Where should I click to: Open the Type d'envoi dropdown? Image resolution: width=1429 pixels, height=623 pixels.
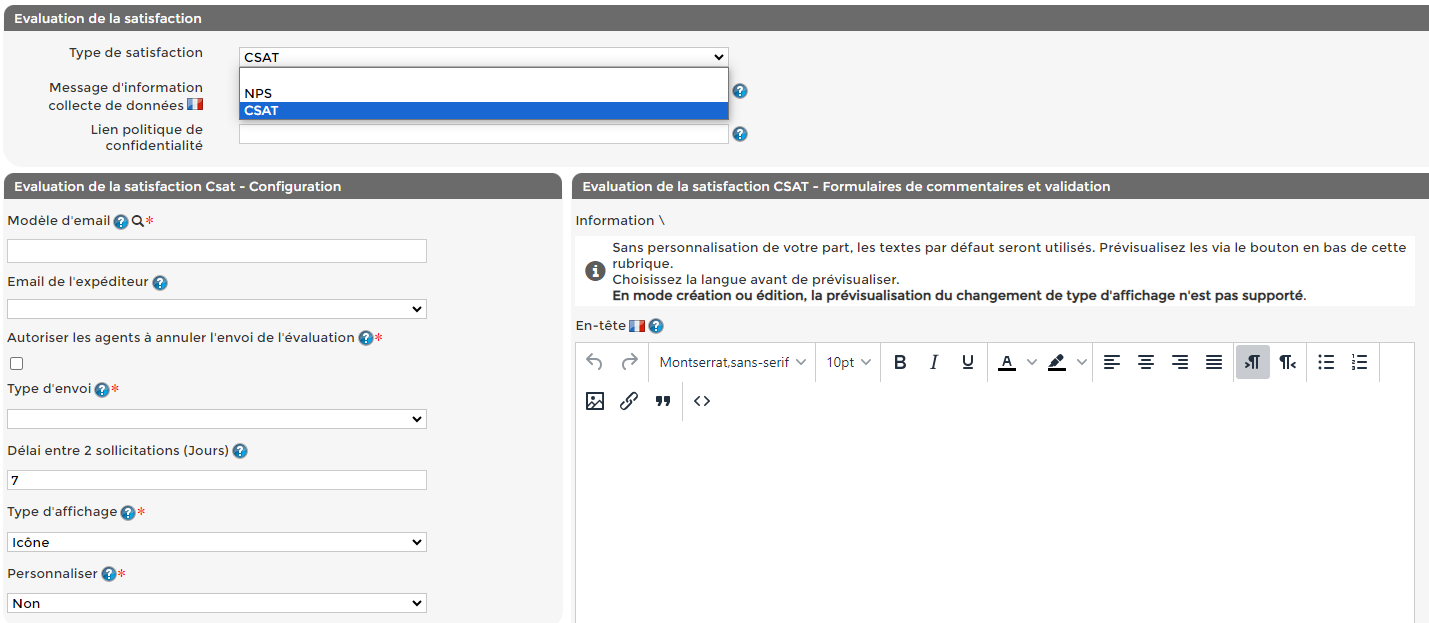pos(217,419)
